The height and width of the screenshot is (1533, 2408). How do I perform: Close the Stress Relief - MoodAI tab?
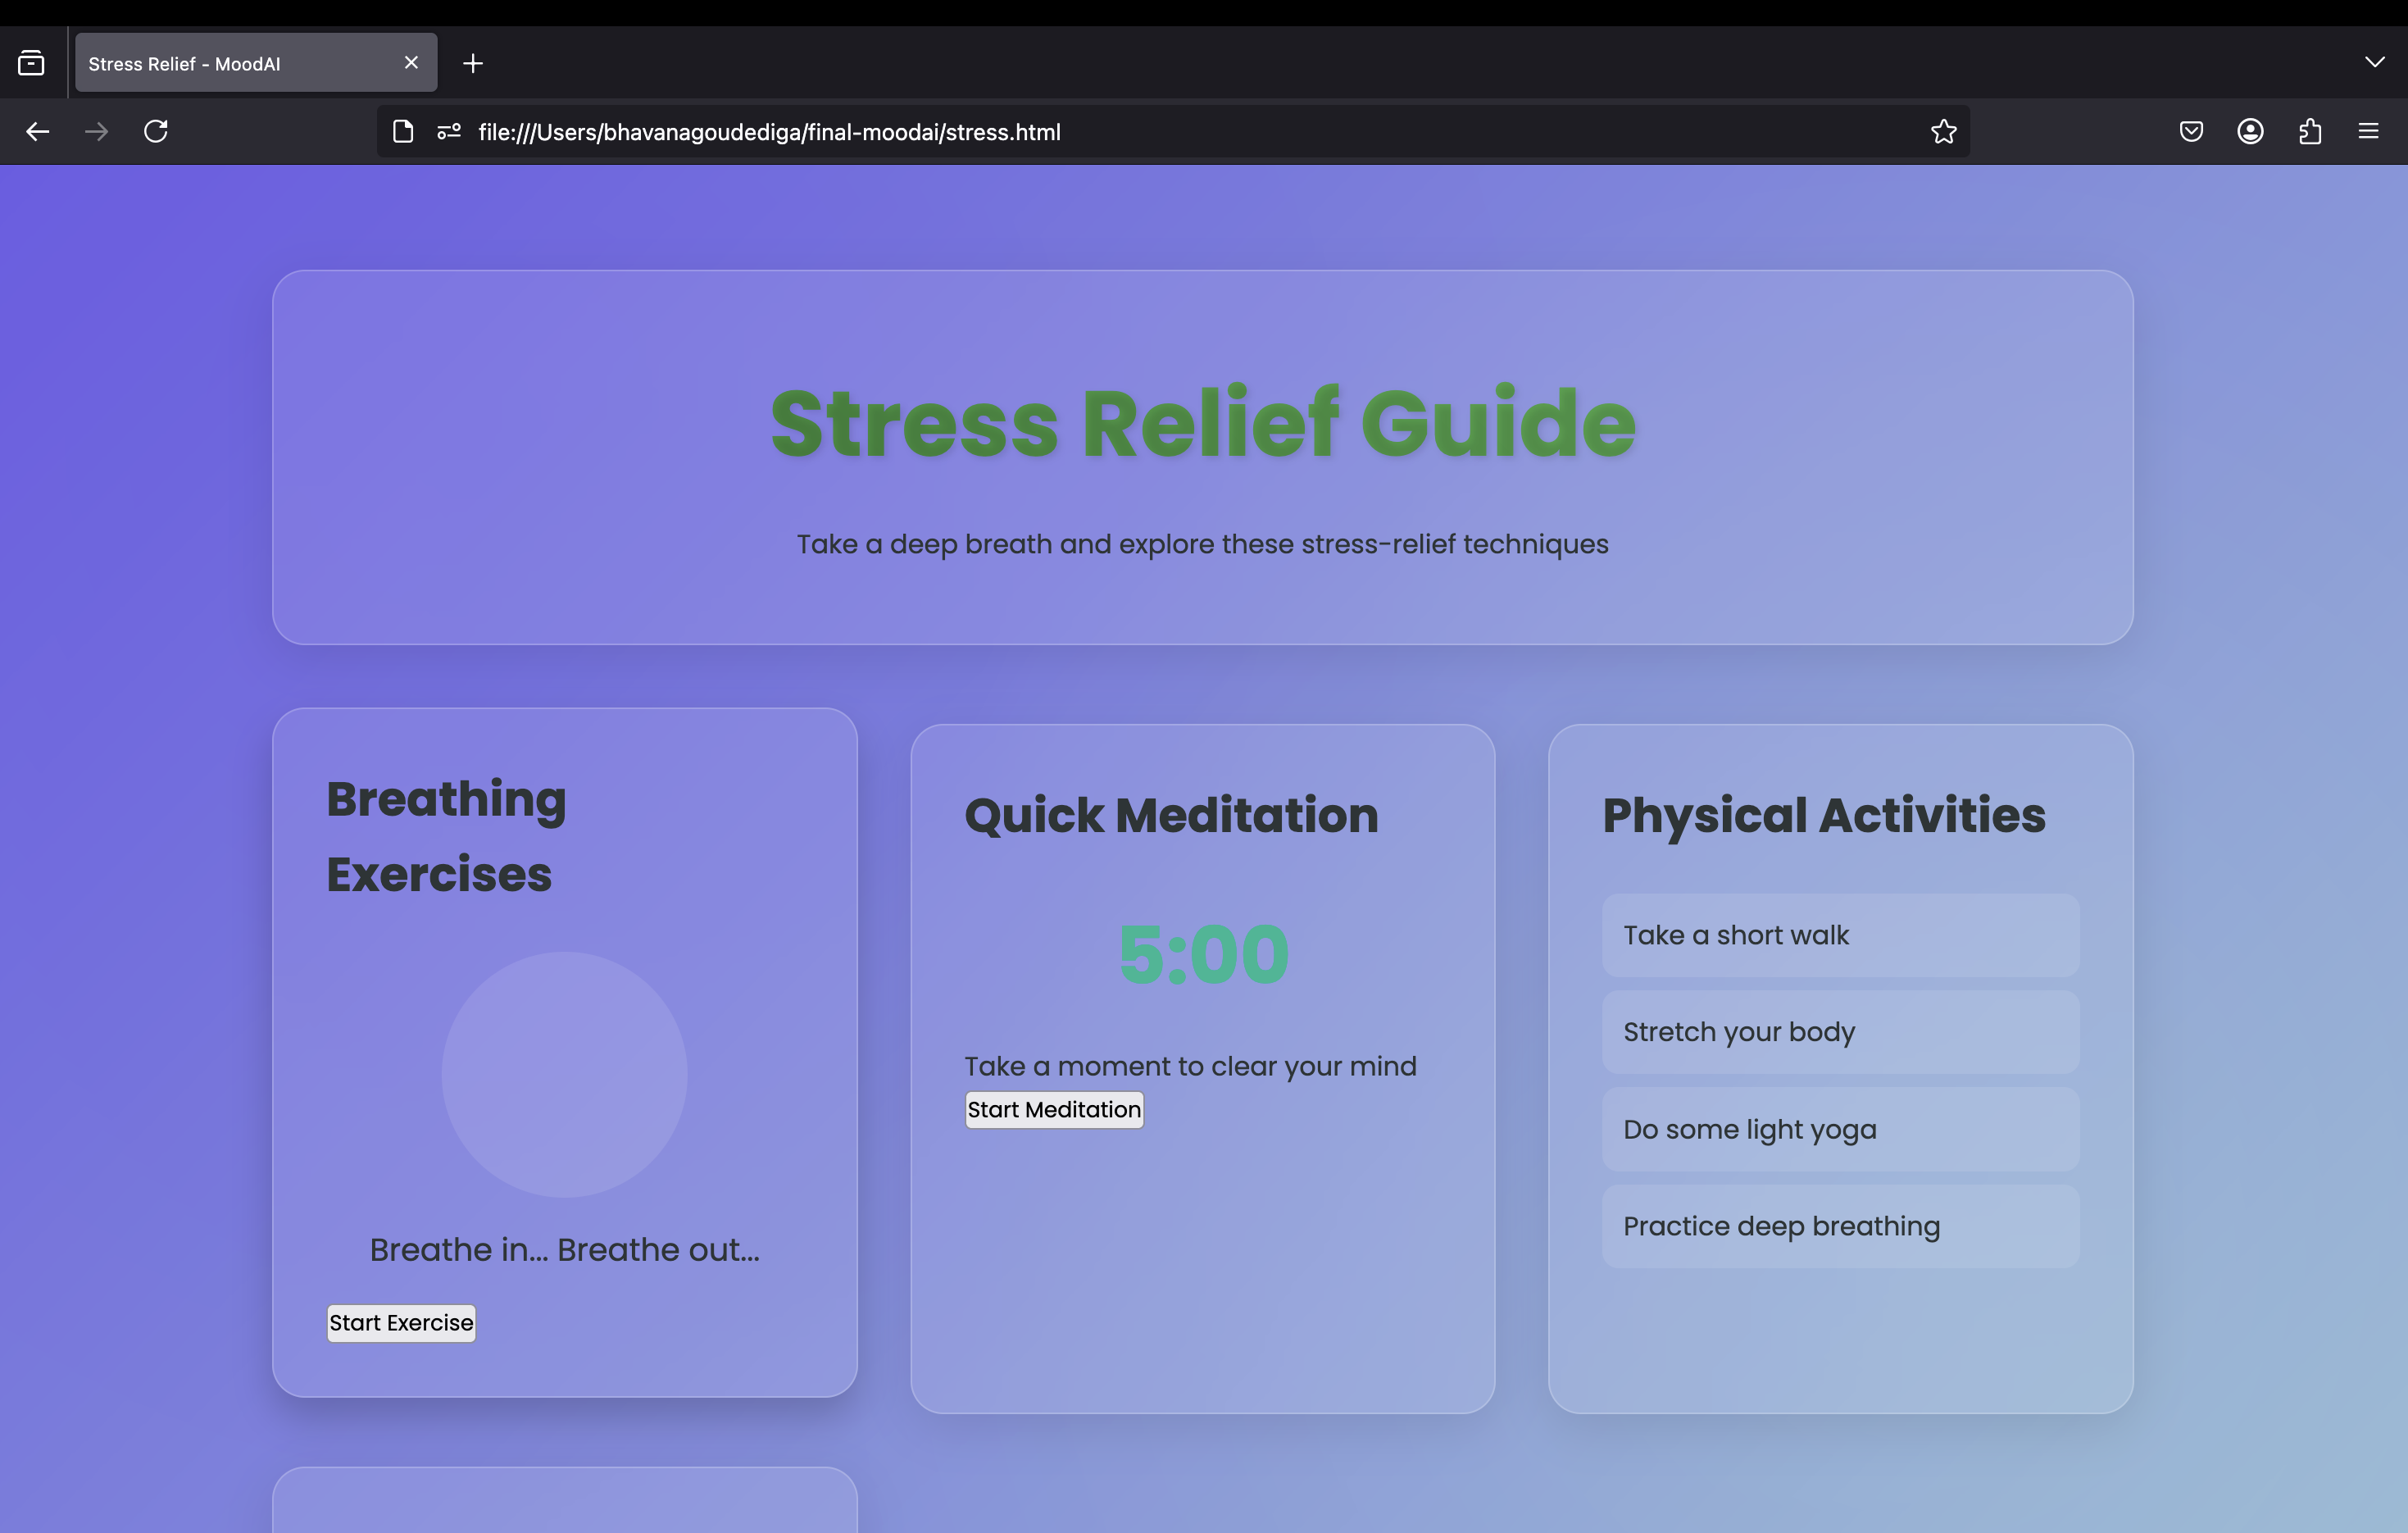[x=411, y=63]
